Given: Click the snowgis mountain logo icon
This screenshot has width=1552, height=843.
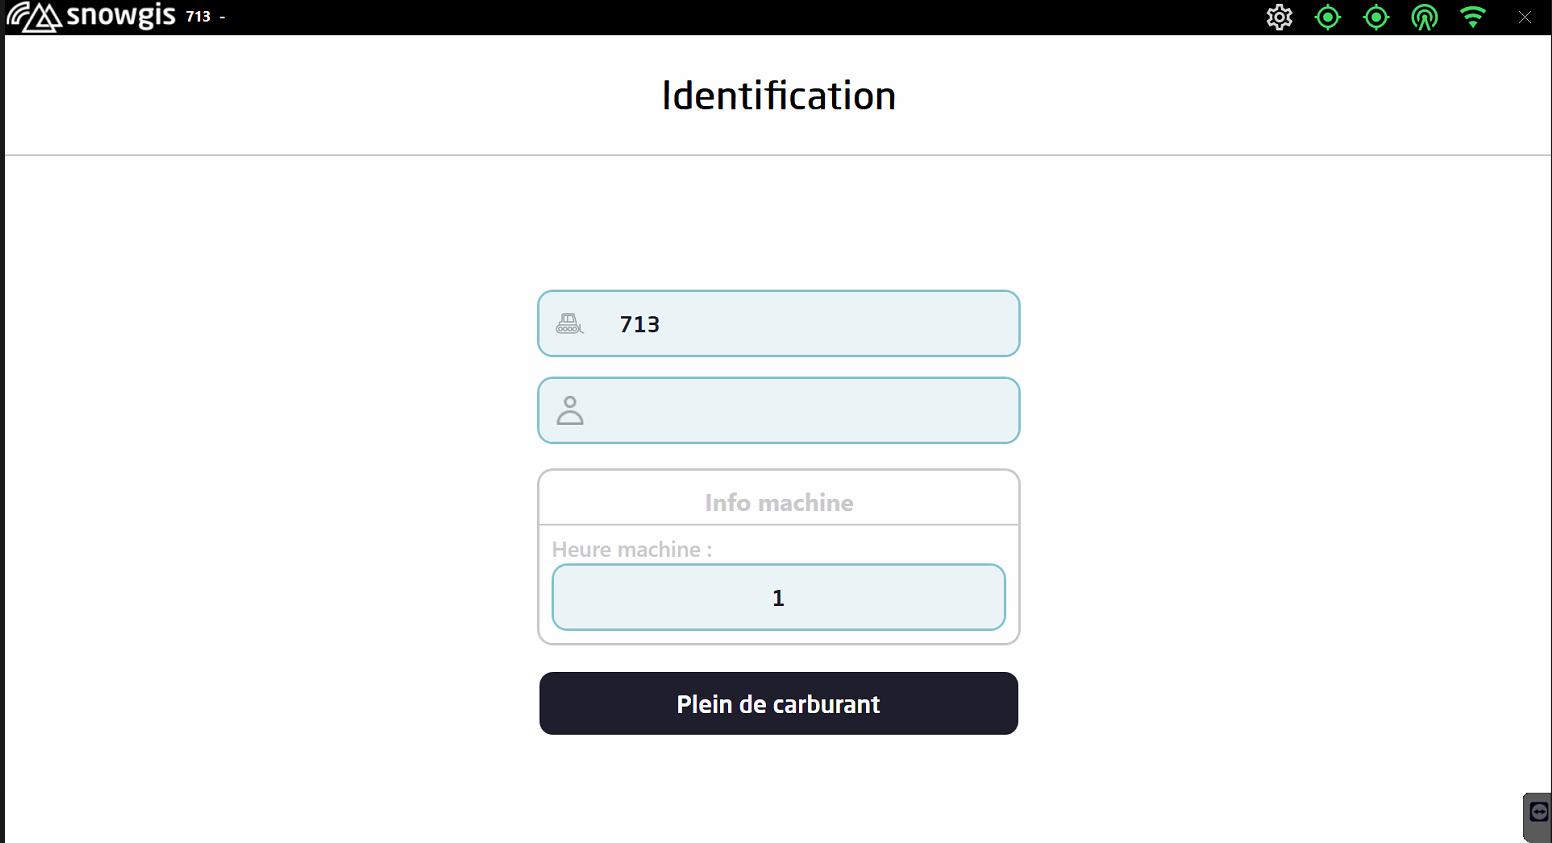Looking at the screenshot, I should pos(33,17).
